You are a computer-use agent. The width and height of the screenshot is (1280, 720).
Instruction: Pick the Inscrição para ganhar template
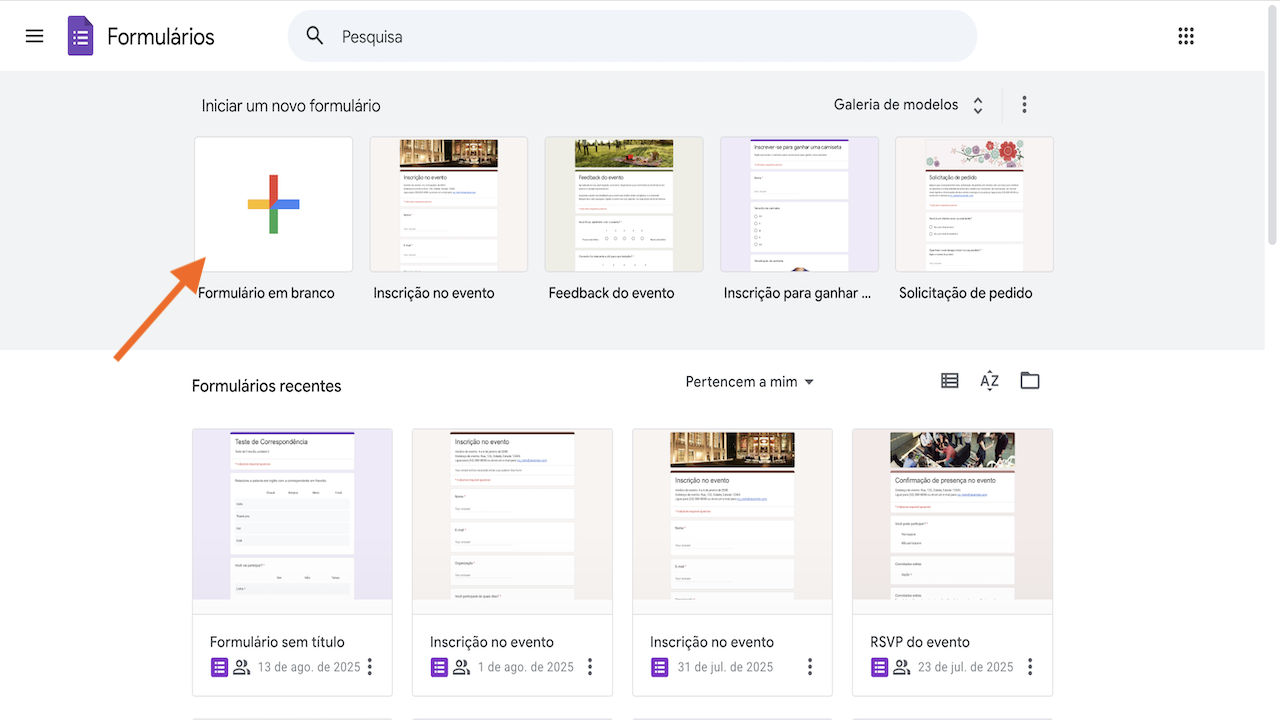[x=799, y=205]
